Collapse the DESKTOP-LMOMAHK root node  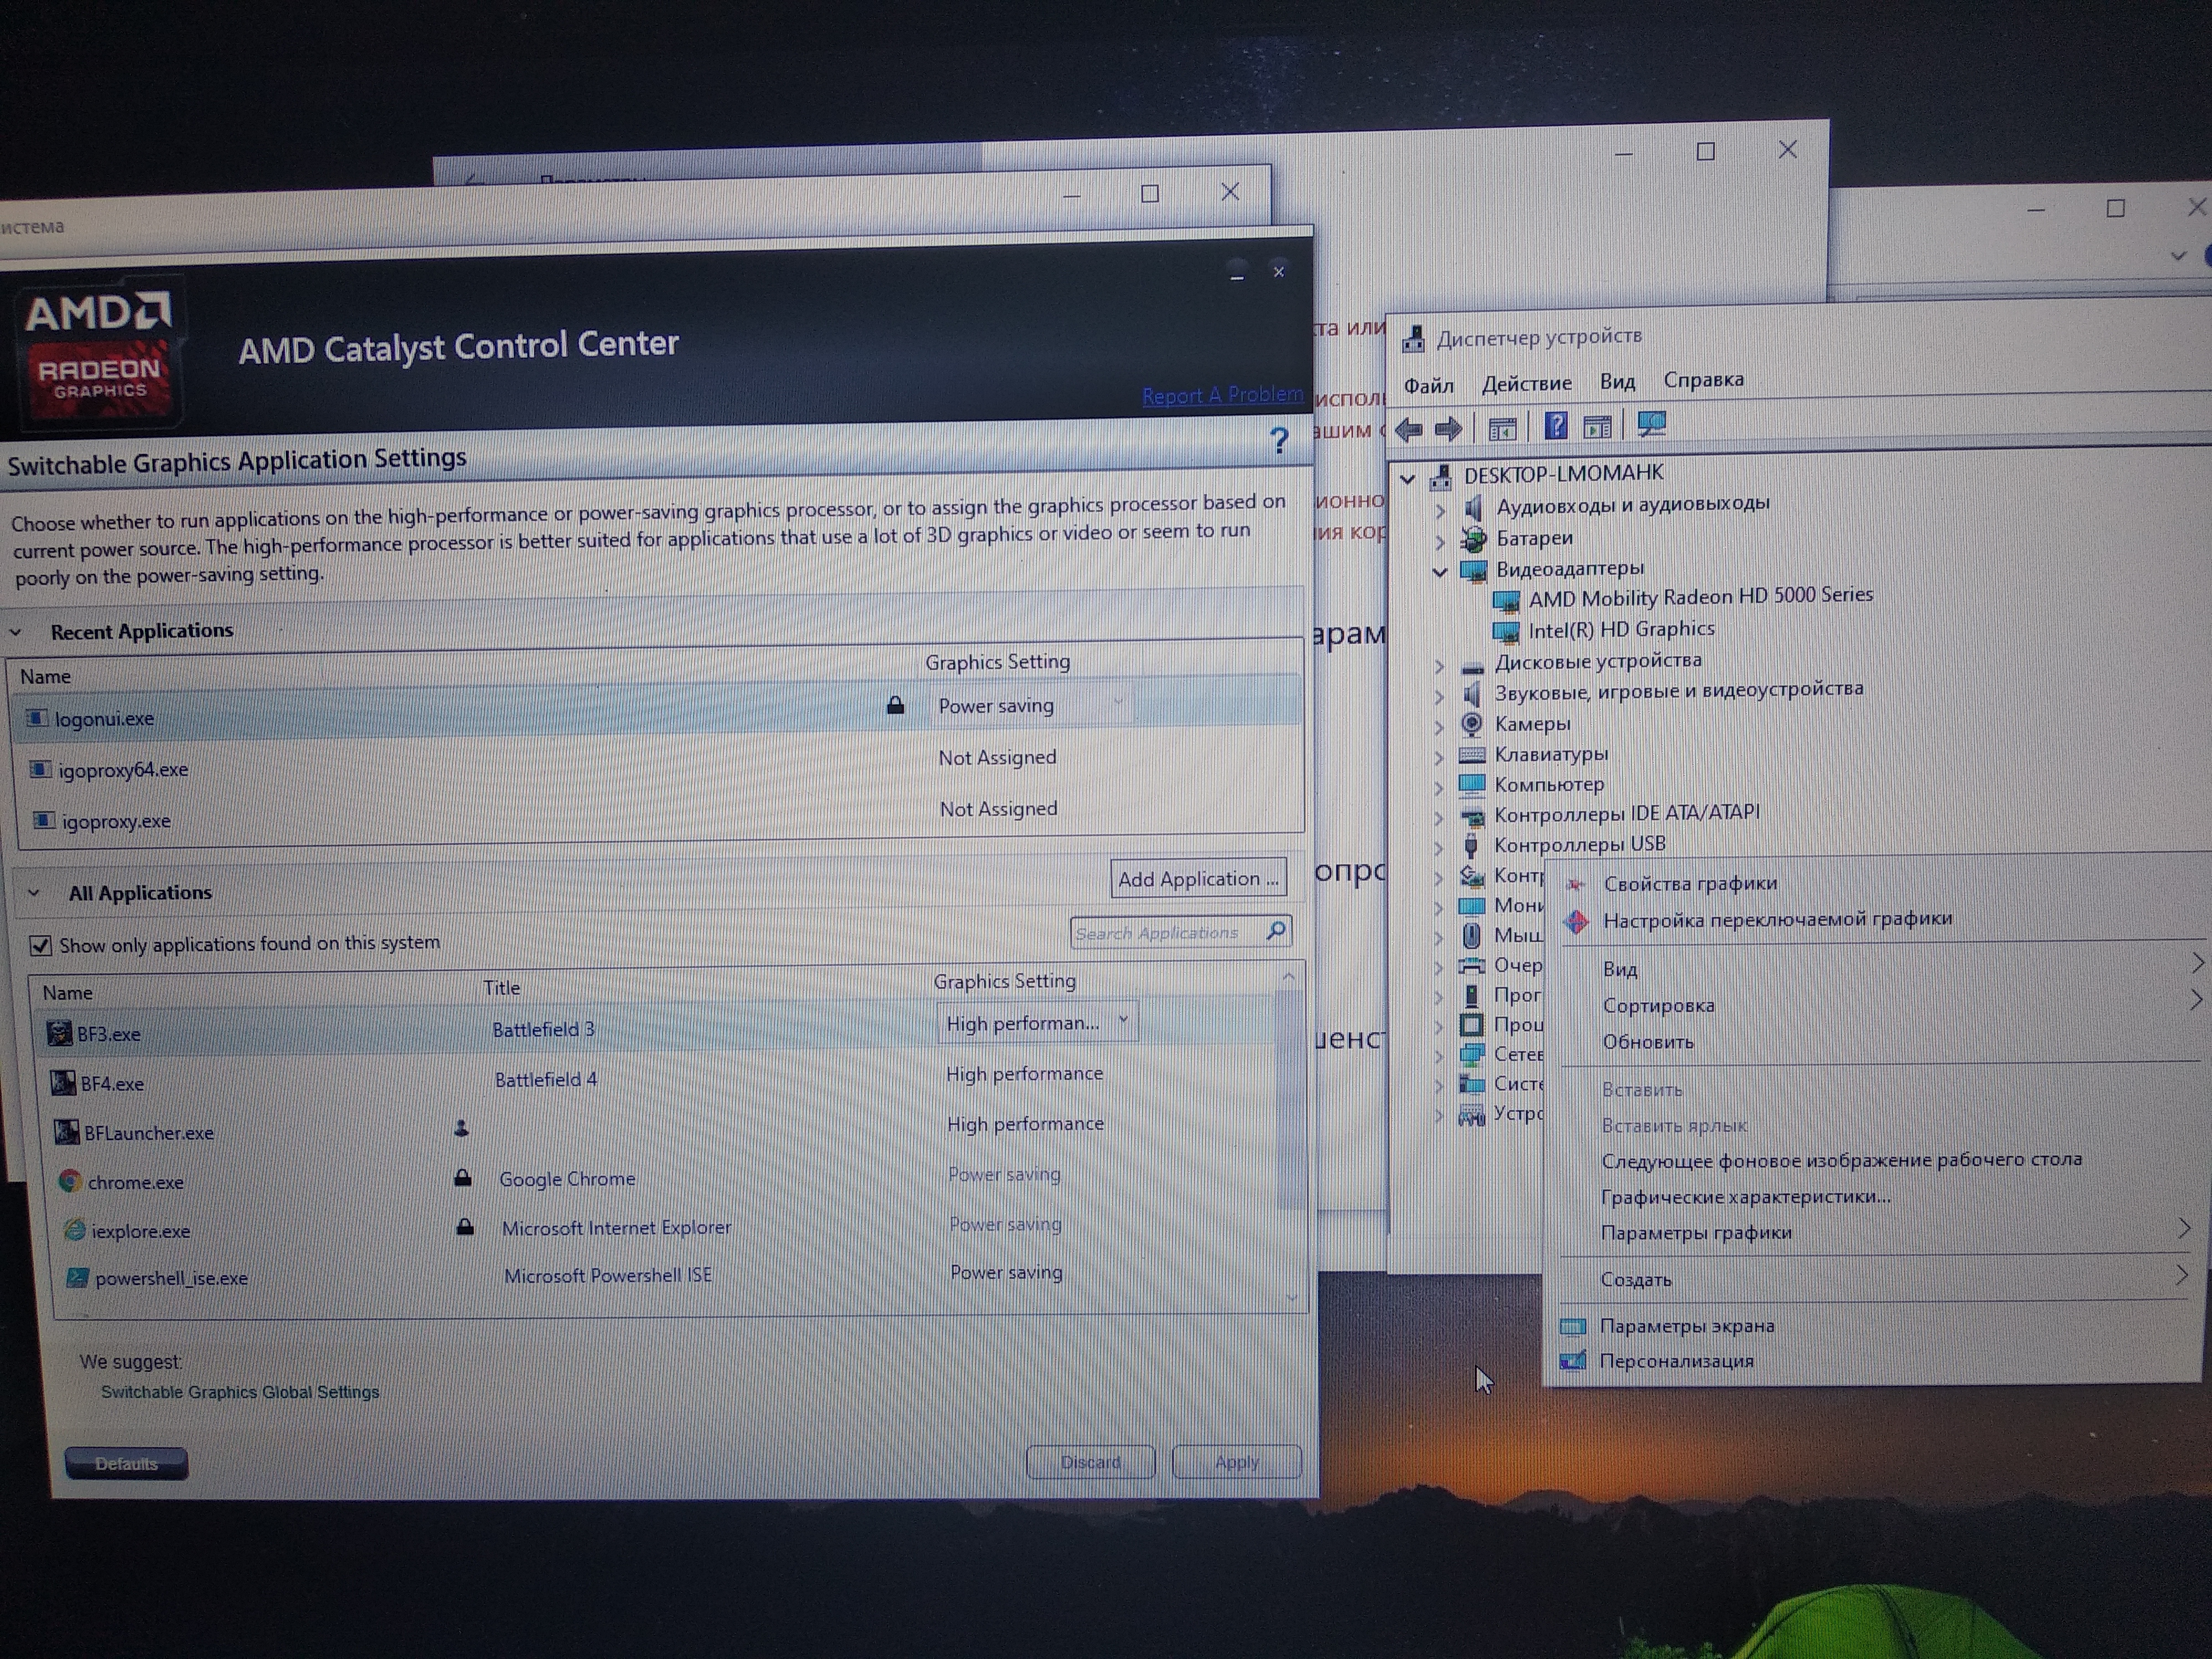pyautogui.click(x=1408, y=480)
